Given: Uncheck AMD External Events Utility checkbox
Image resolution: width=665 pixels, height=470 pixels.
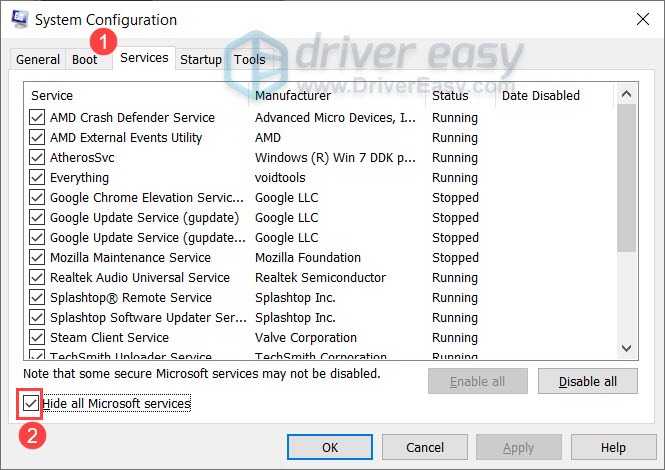Looking at the screenshot, I should (37, 137).
